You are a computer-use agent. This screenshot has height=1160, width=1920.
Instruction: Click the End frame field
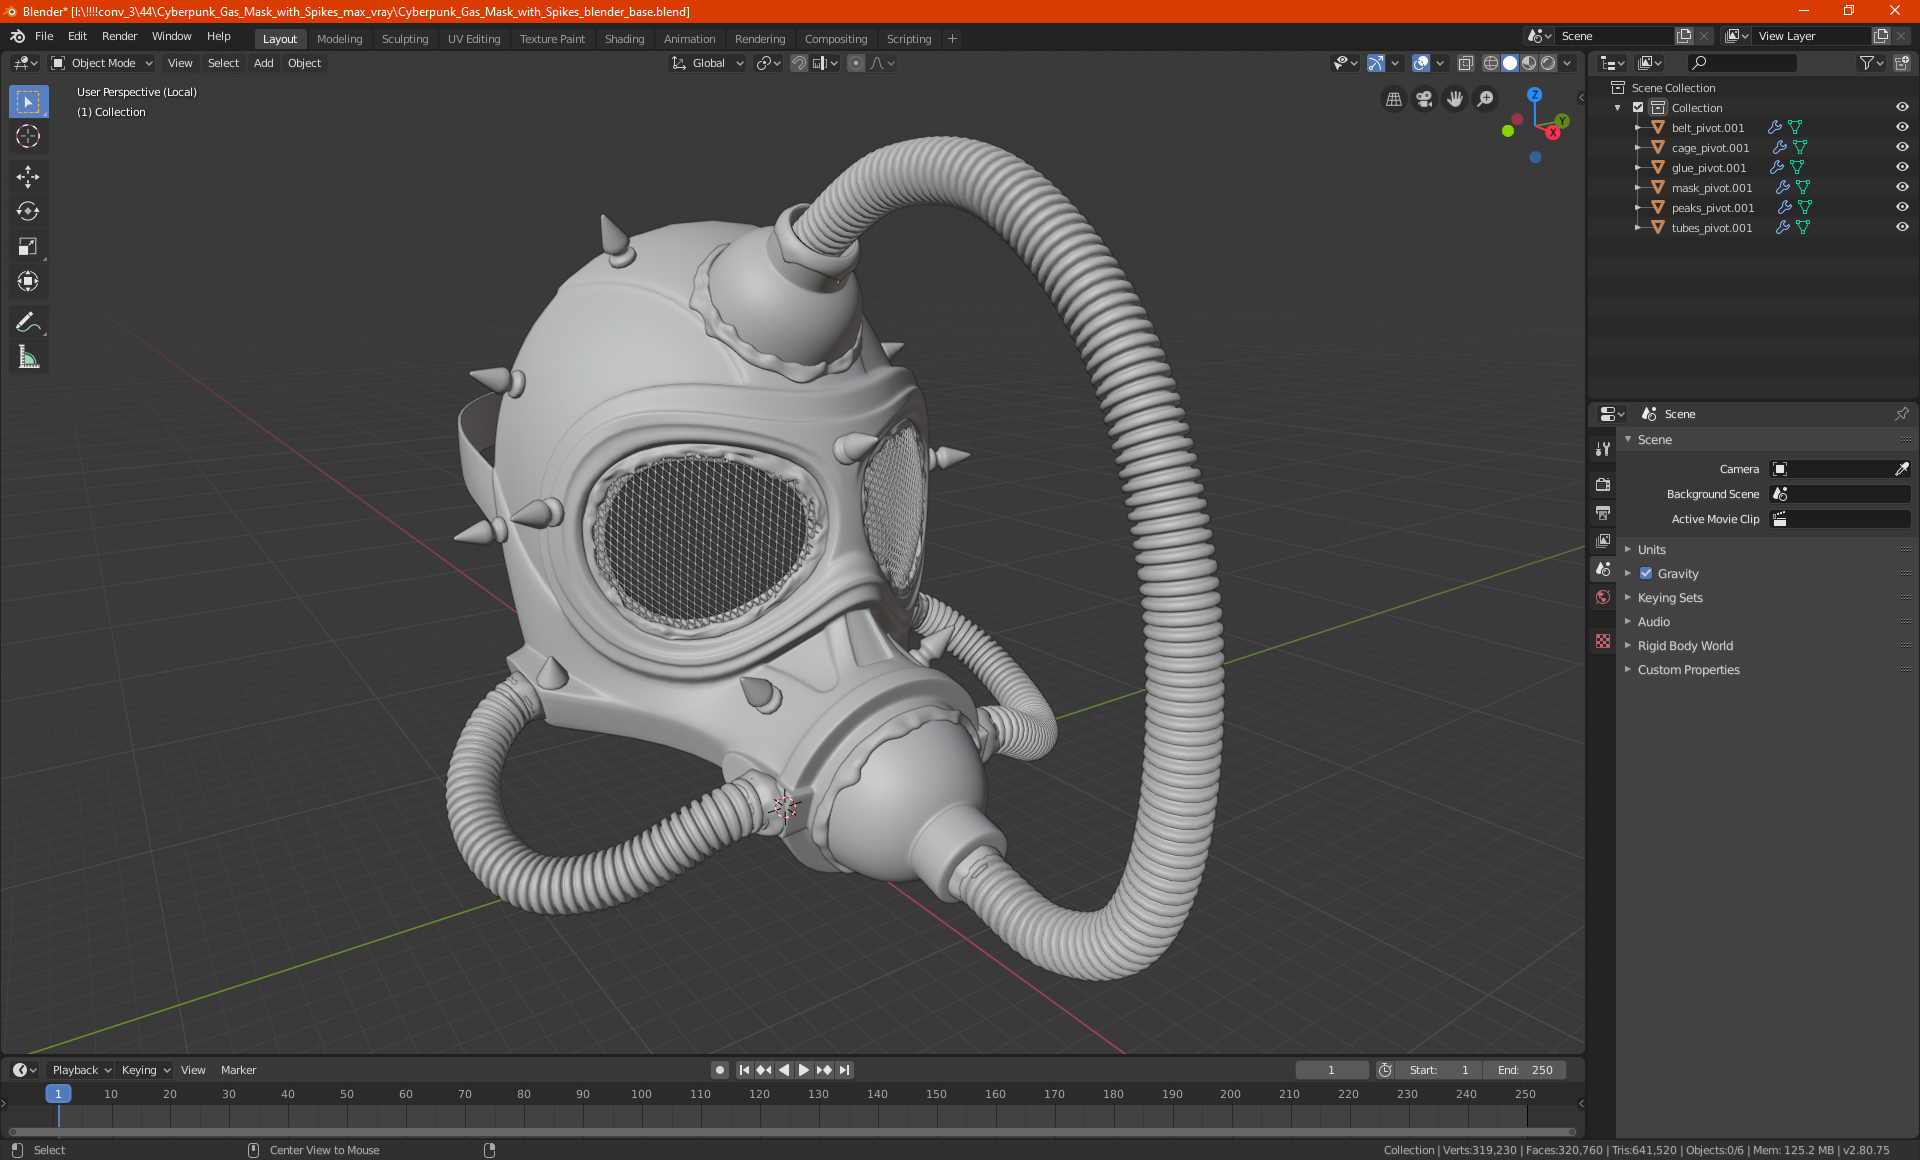[1525, 1070]
